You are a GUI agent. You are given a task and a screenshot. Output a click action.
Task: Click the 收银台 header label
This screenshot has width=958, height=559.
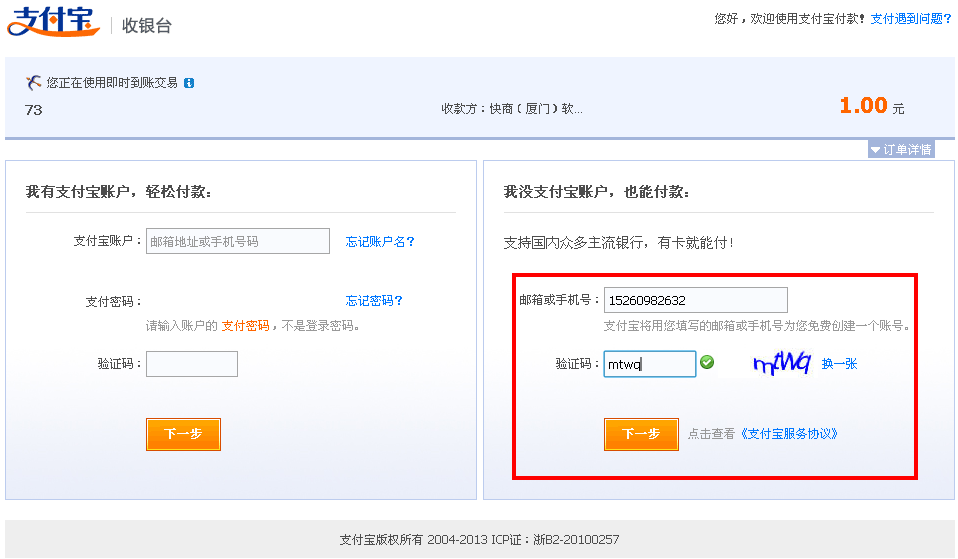(x=147, y=26)
